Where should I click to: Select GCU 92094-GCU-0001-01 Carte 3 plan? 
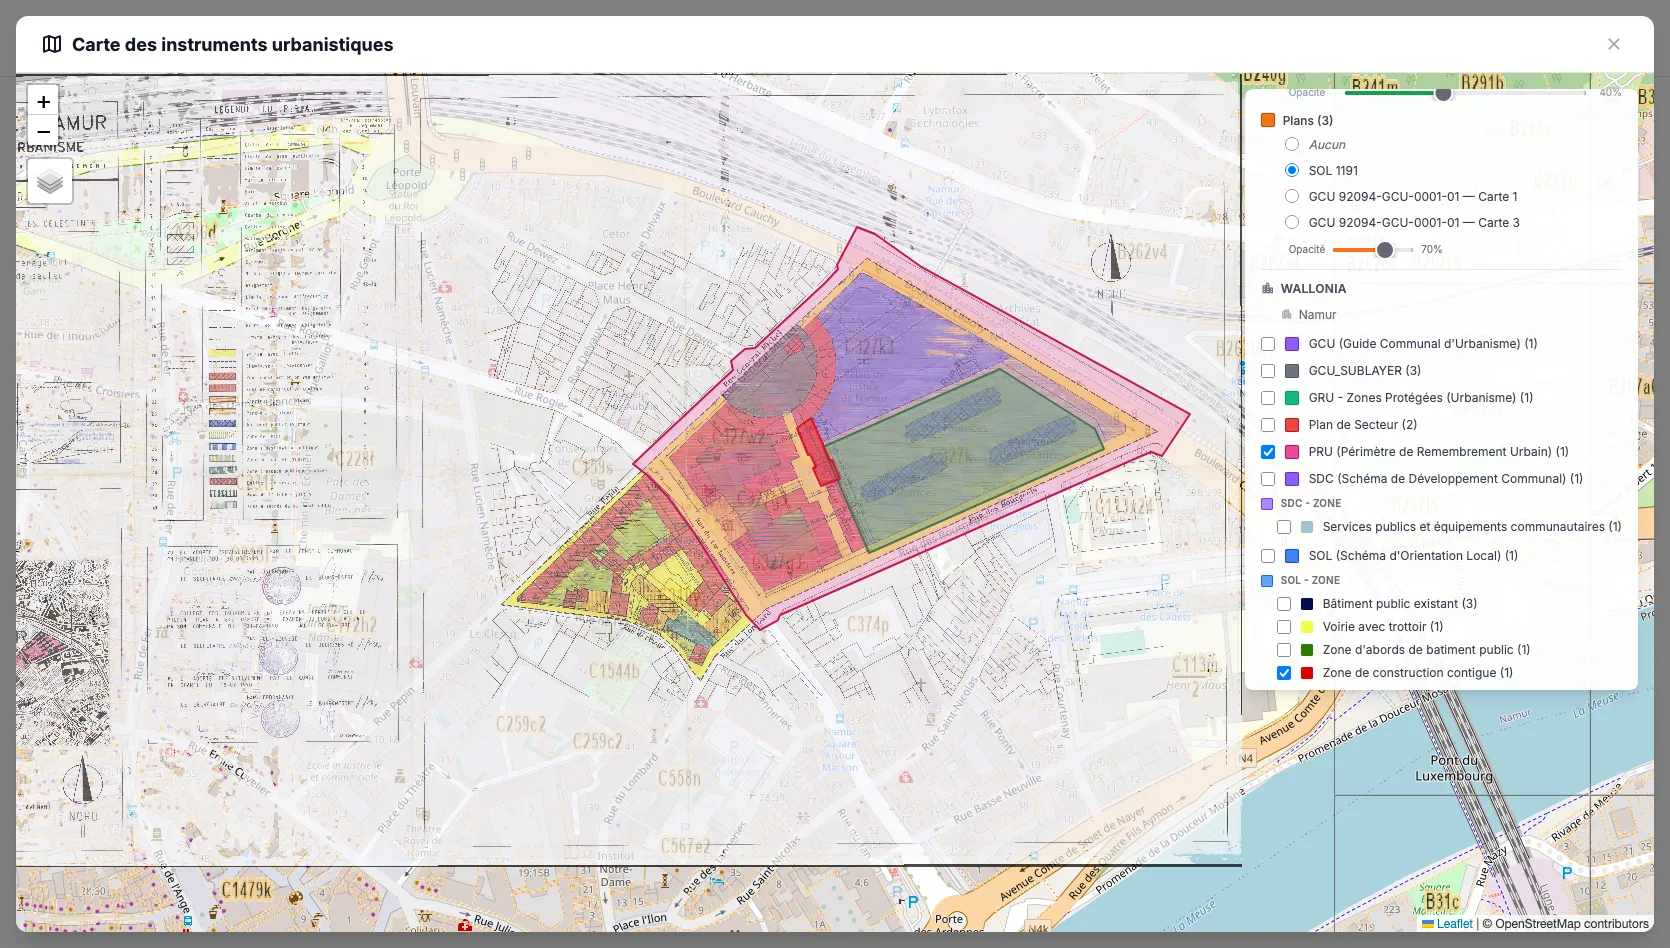pyautogui.click(x=1292, y=222)
